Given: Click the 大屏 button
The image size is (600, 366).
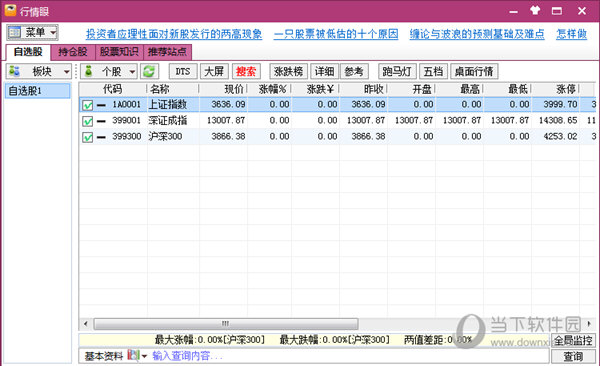Looking at the screenshot, I should [x=214, y=71].
